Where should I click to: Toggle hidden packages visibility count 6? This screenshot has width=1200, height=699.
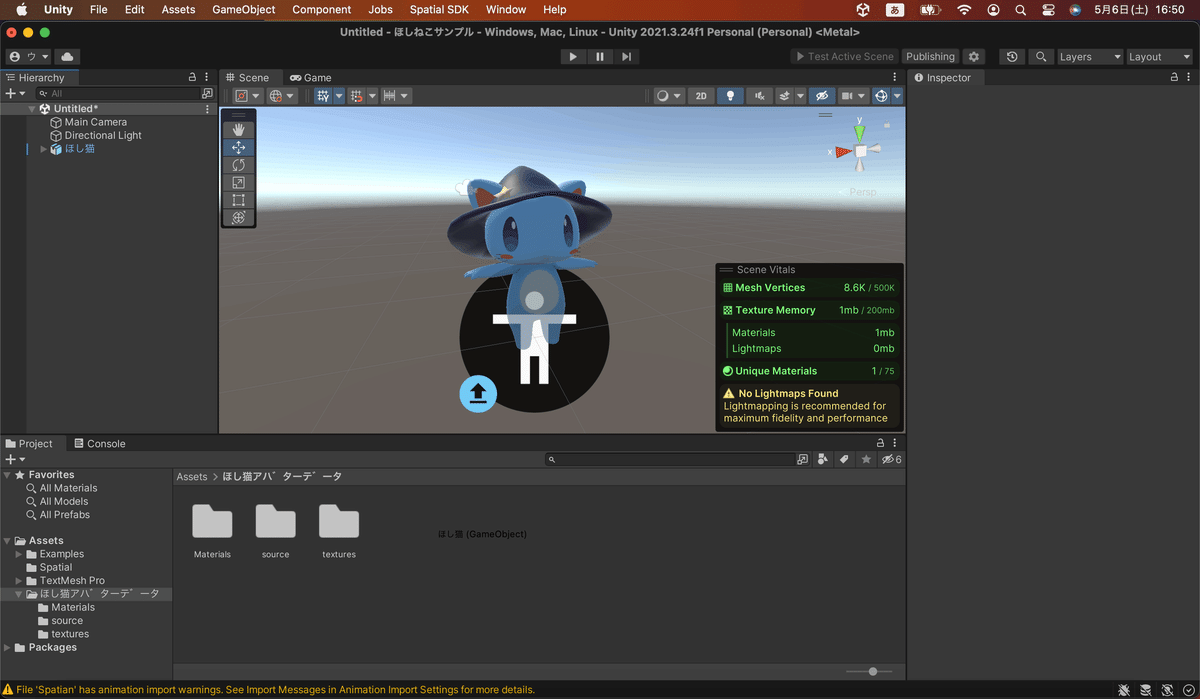891,459
